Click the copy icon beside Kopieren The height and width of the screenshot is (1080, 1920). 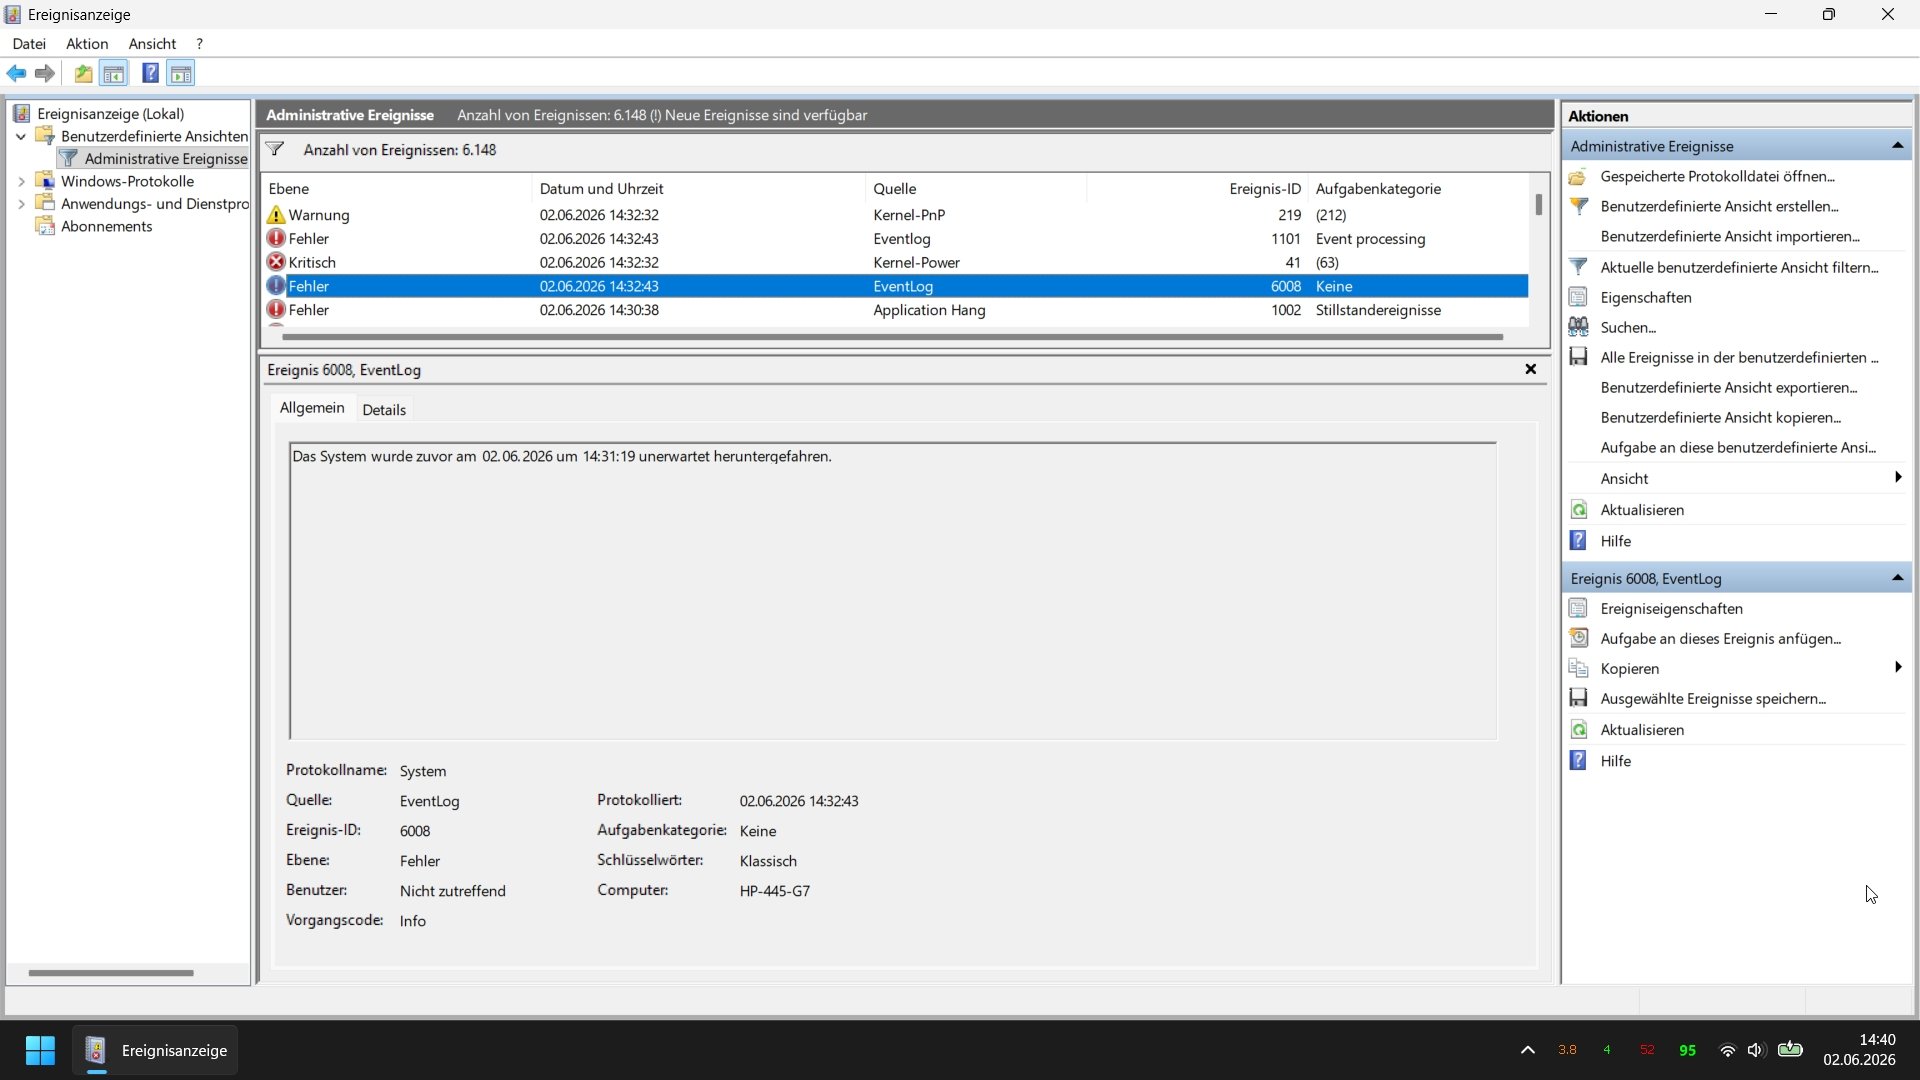coord(1578,668)
